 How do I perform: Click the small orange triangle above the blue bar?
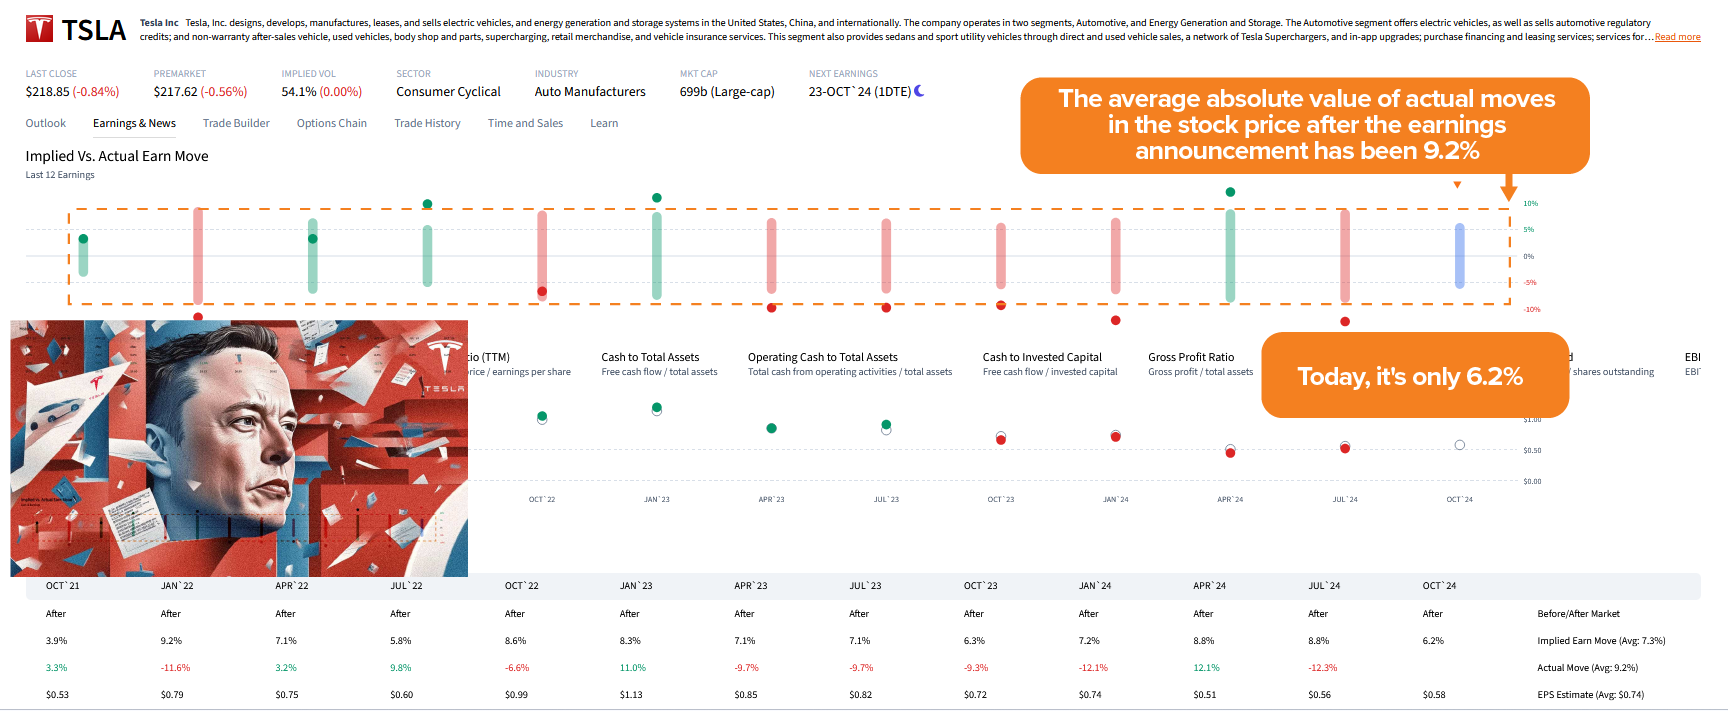[x=1457, y=185]
